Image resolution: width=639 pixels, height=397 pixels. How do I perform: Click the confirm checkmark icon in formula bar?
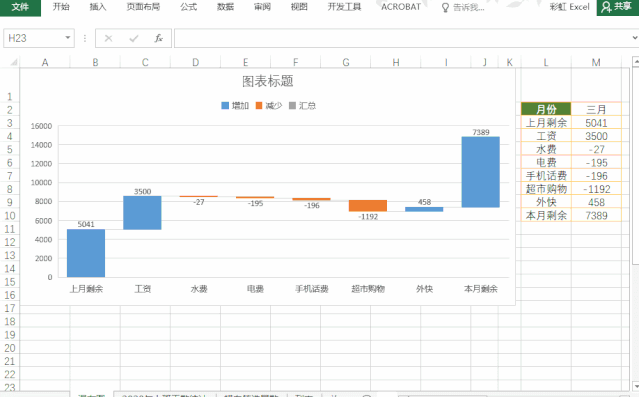134,38
